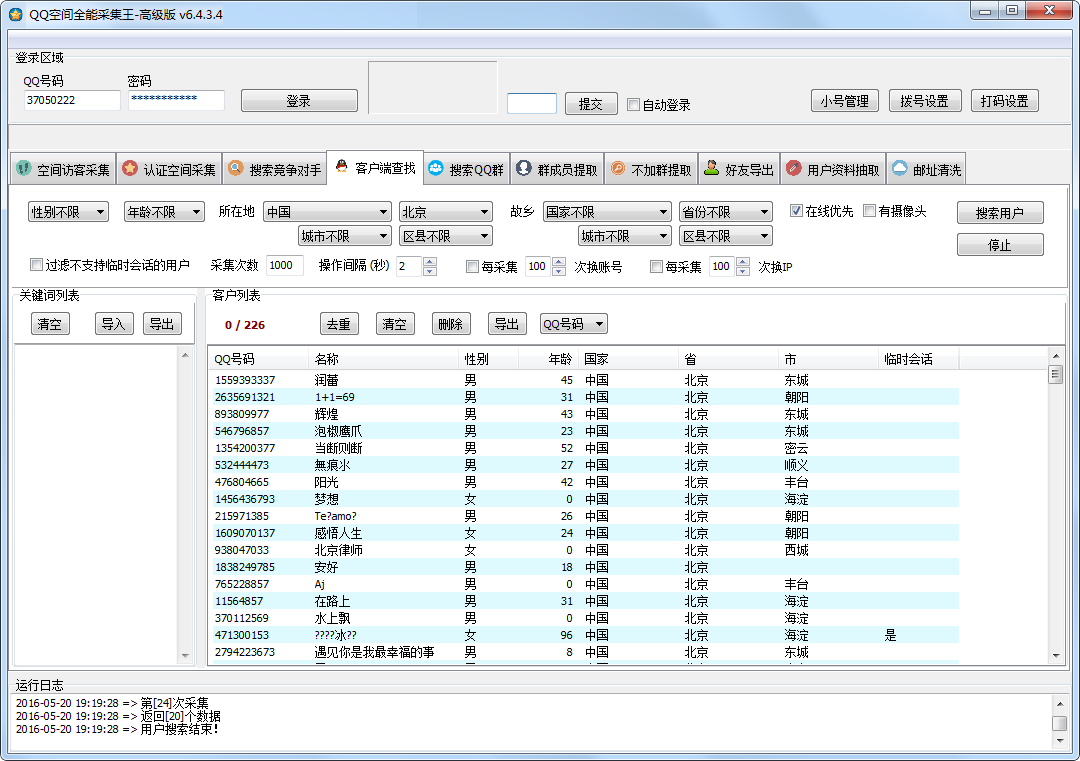Expand the 年龄不限 age dropdown

[164, 212]
